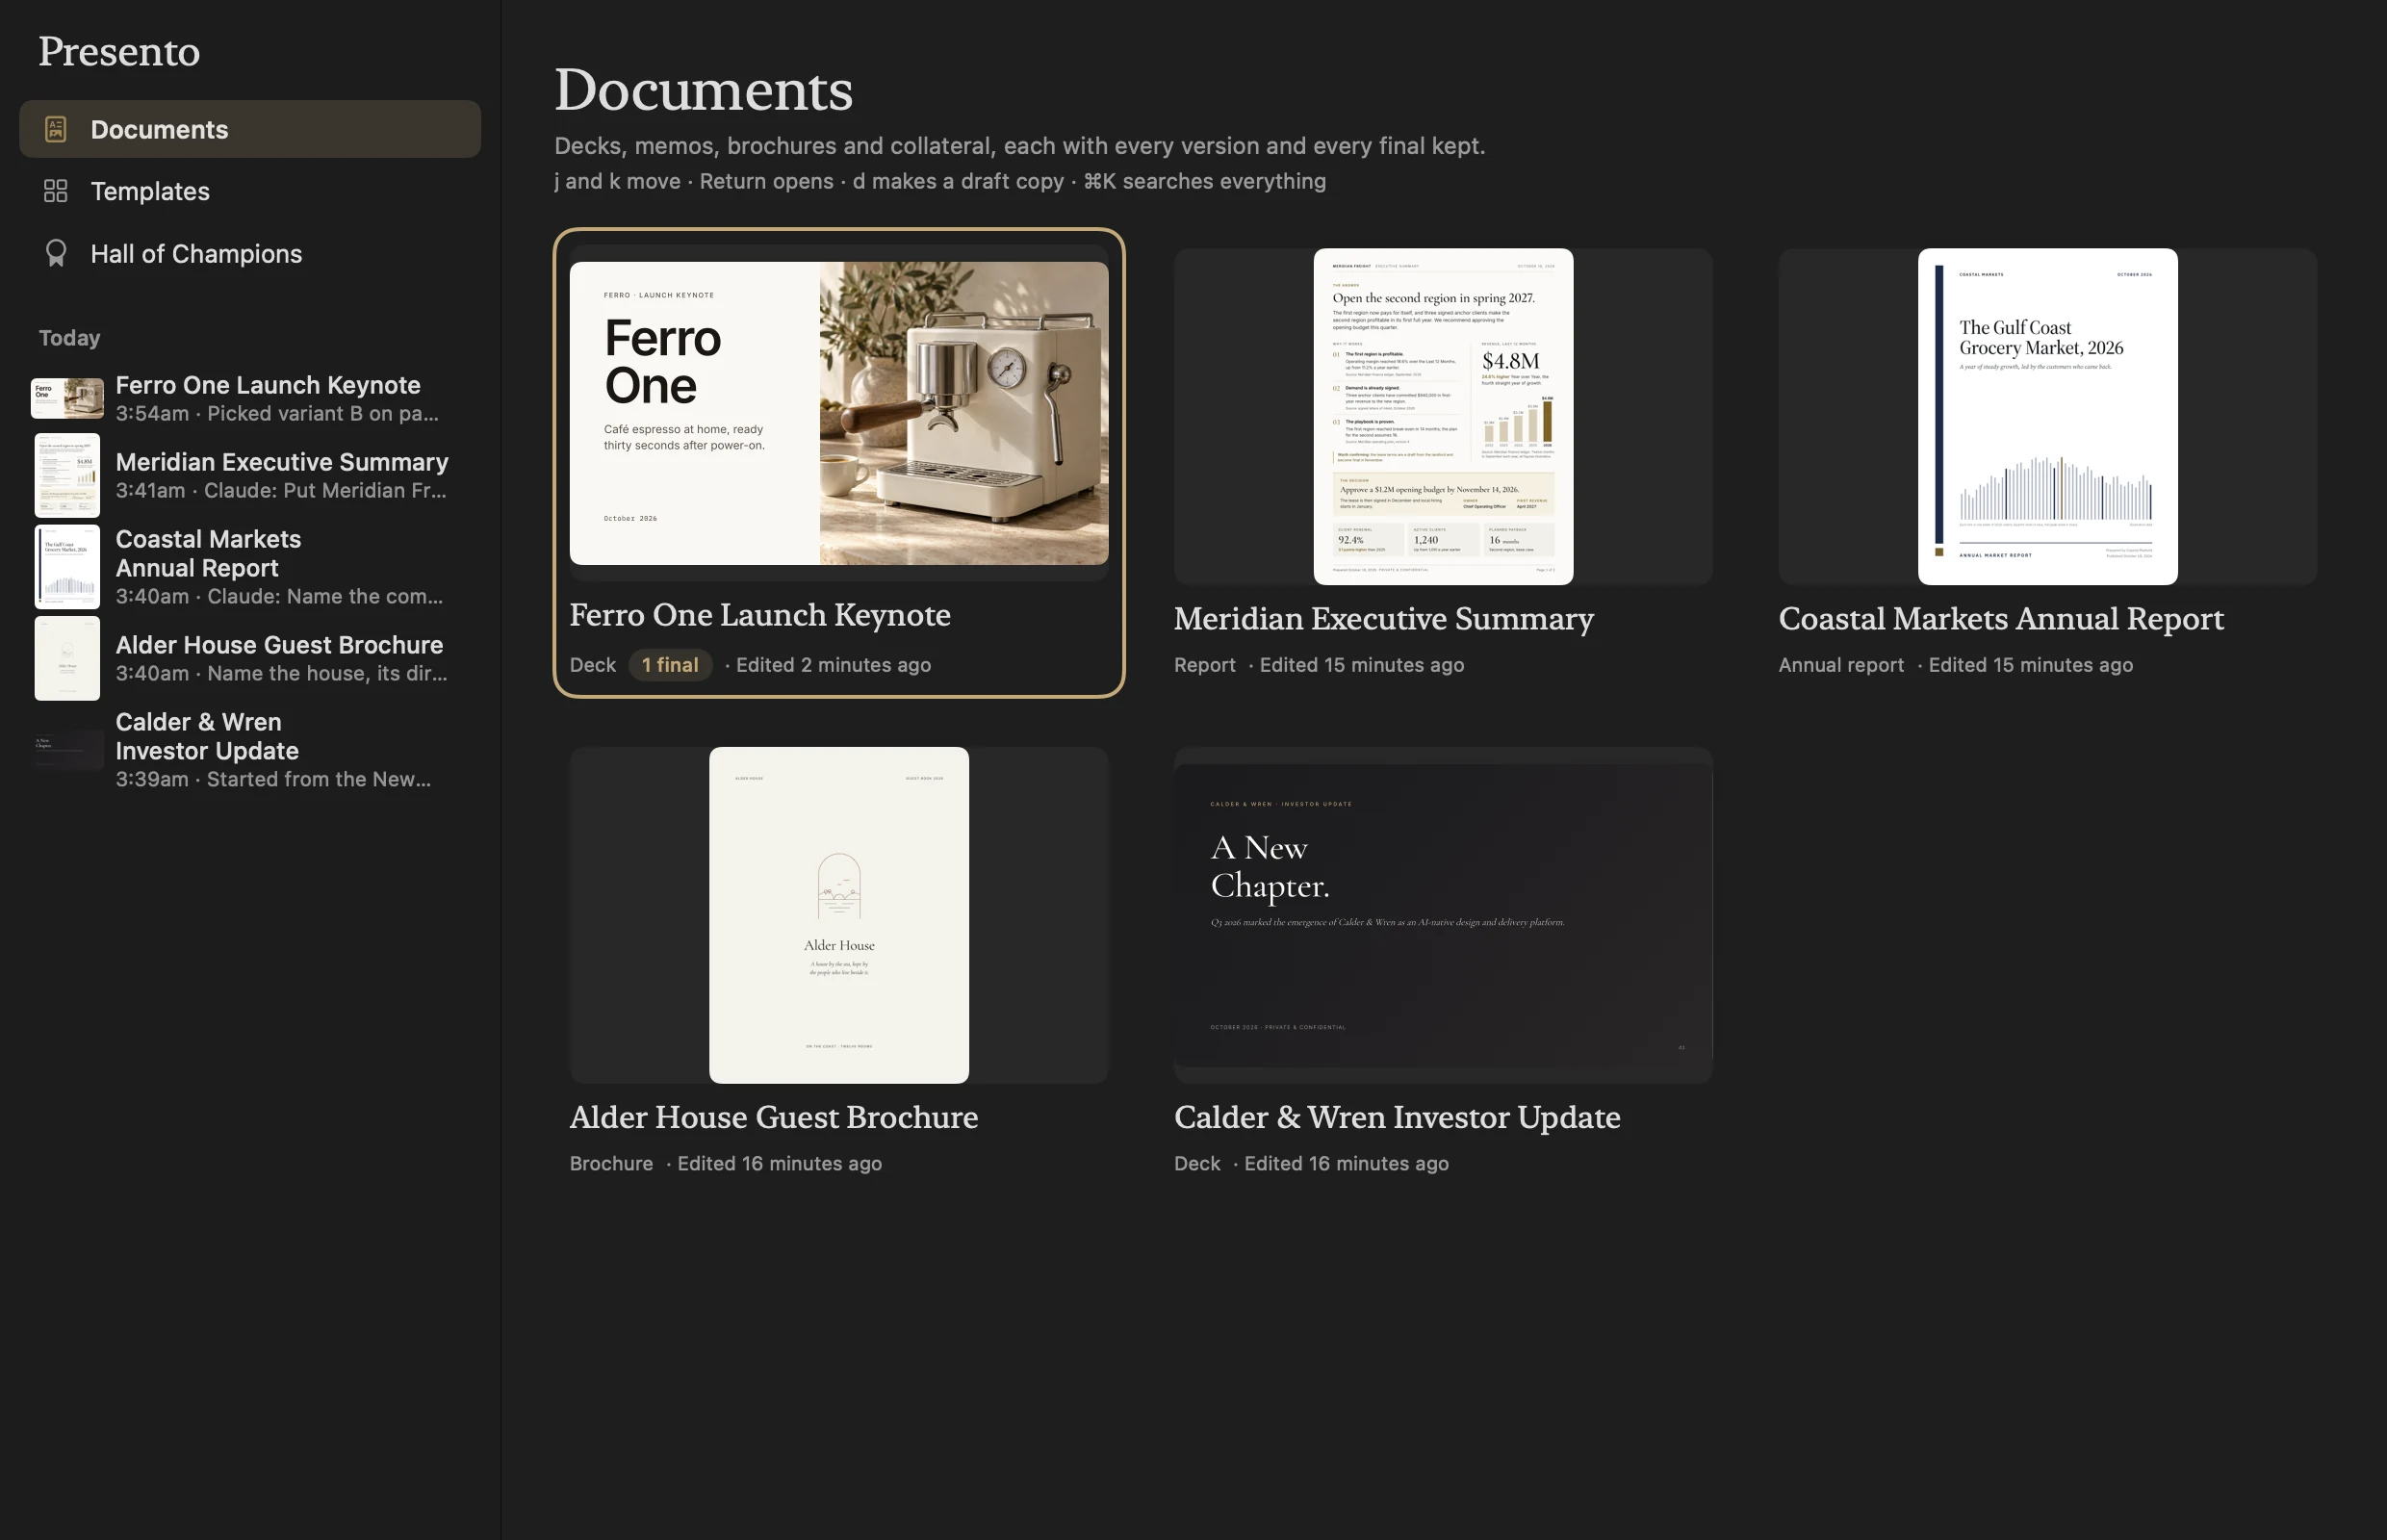Screen dimensions: 2387x1540
Task: Open the Coastal Markets Annual Report card thumbnail
Action: point(2047,416)
